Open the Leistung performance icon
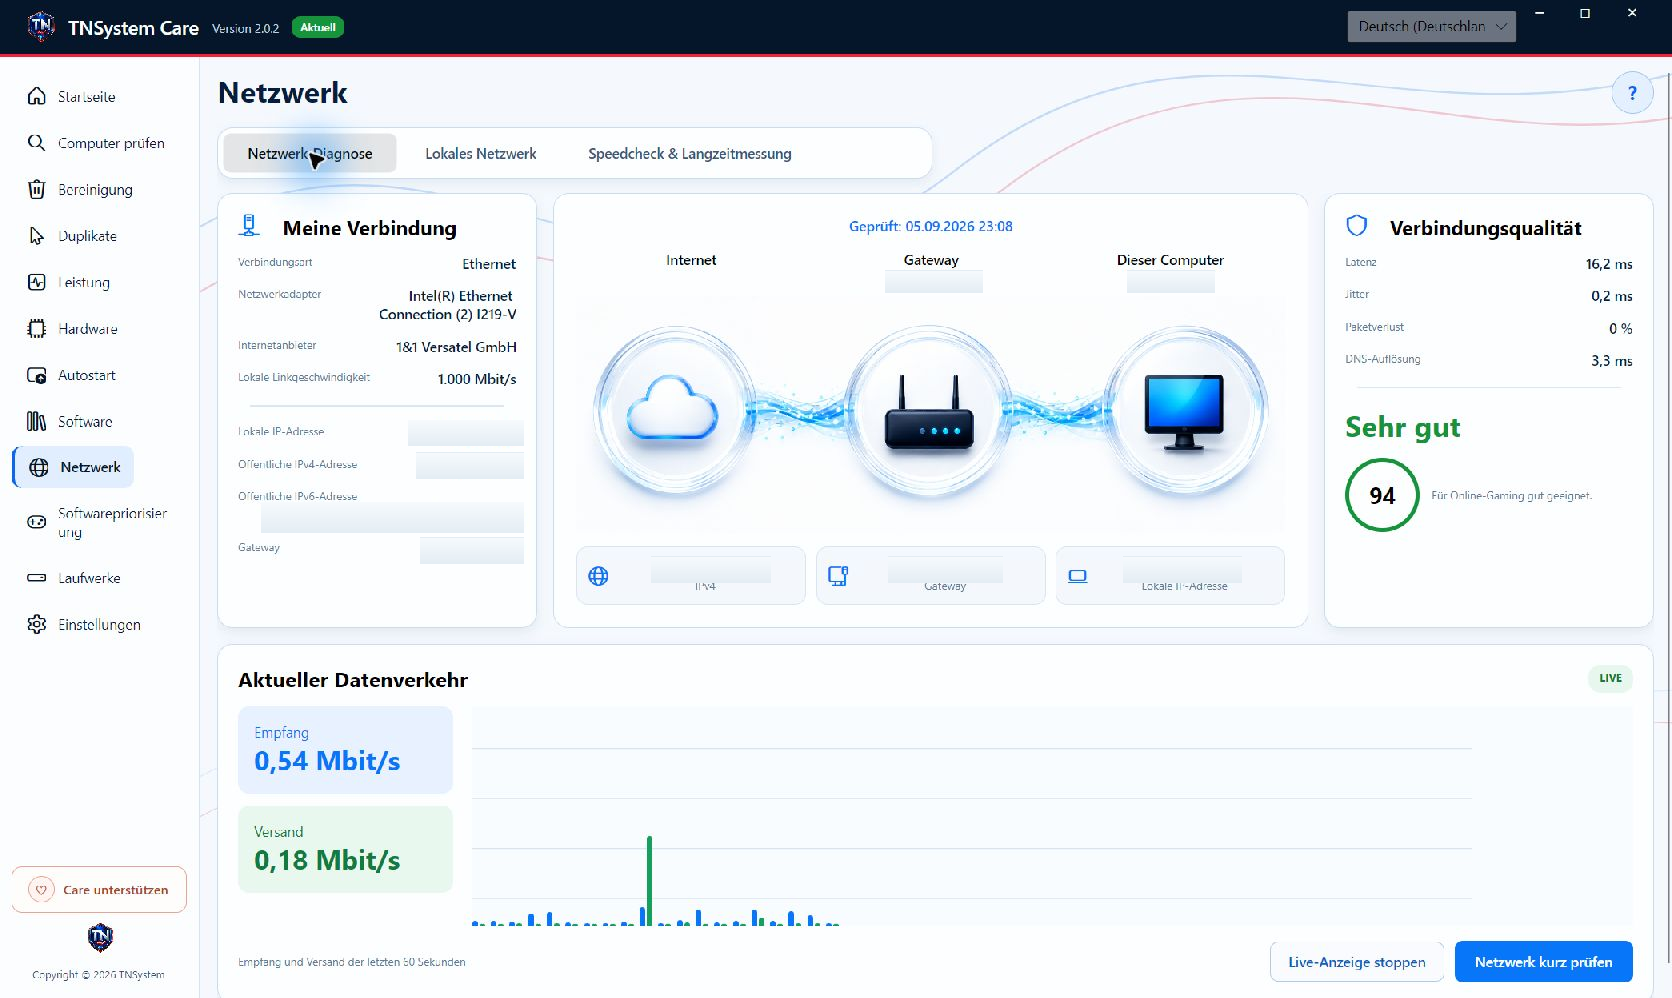This screenshot has height=998, width=1672. pos(37,282)
